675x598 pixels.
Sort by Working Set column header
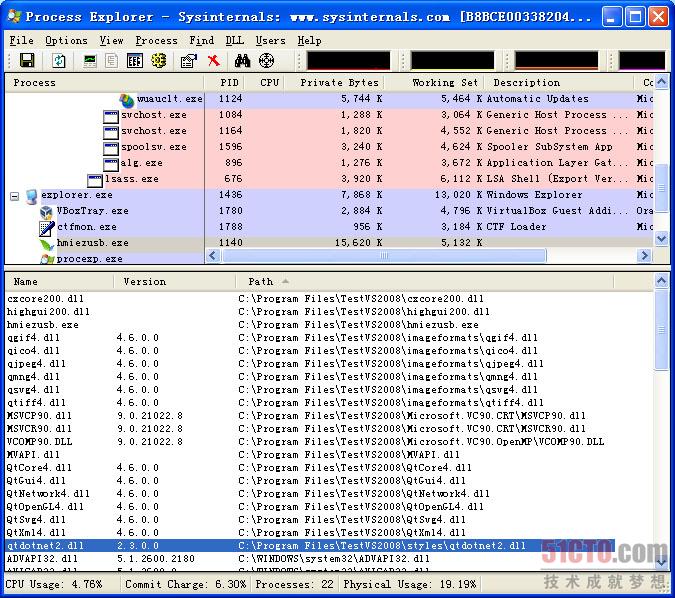[434, 83]
